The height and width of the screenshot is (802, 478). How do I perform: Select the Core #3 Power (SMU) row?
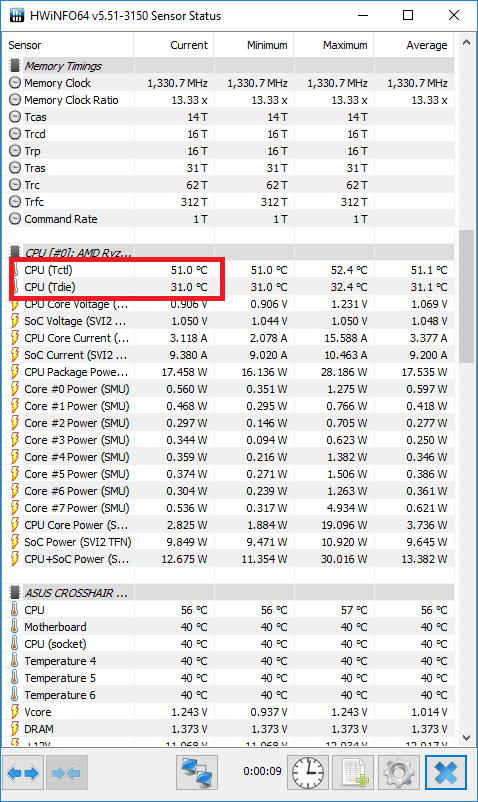coord(229,440)
